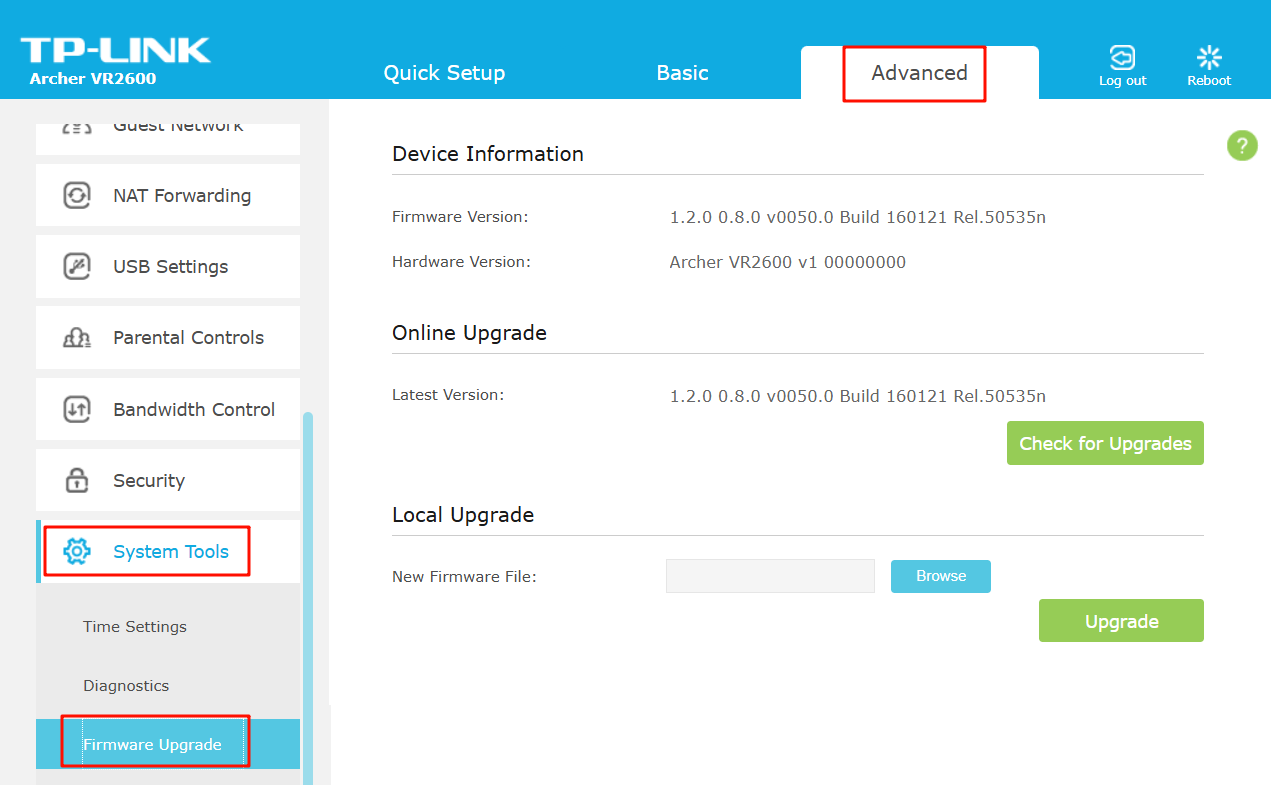Click Browse to choose a firmware file

(940, 576)
